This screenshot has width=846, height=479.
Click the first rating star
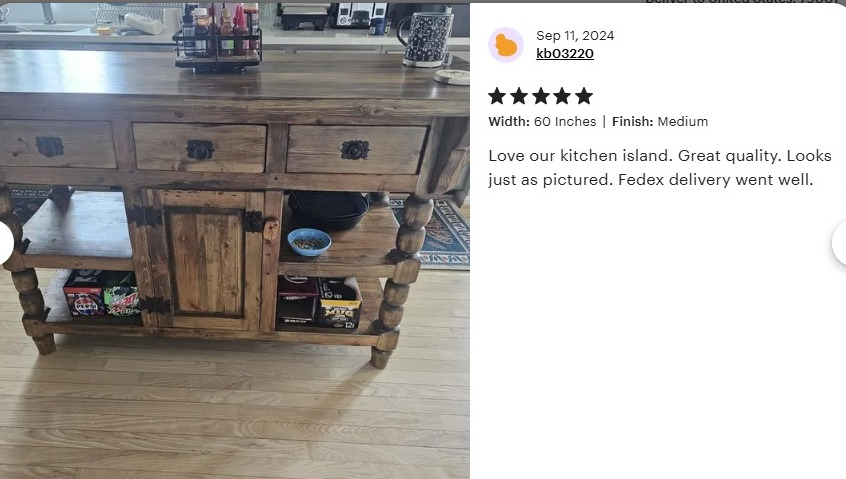point(497,97)
